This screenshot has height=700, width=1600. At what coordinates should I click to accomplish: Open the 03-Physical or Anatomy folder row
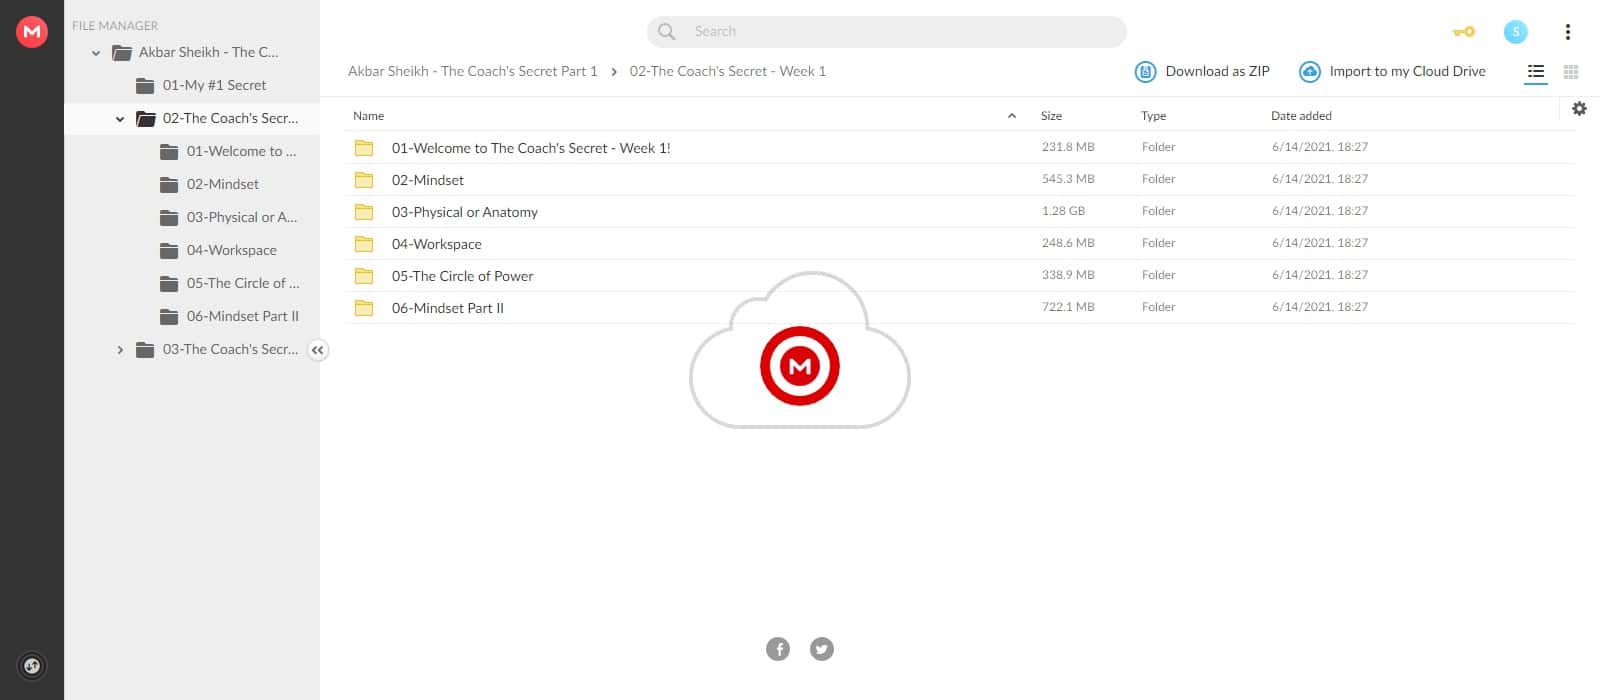465,212
